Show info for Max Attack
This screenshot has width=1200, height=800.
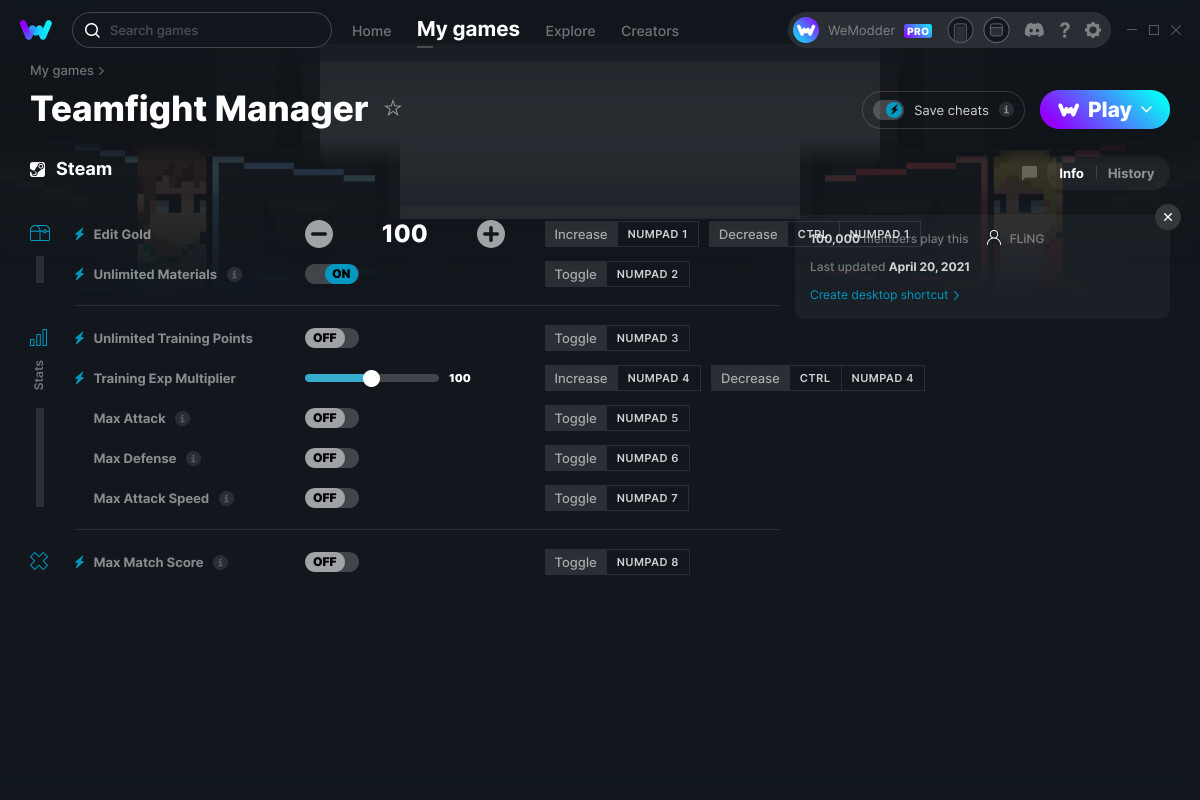183,418
